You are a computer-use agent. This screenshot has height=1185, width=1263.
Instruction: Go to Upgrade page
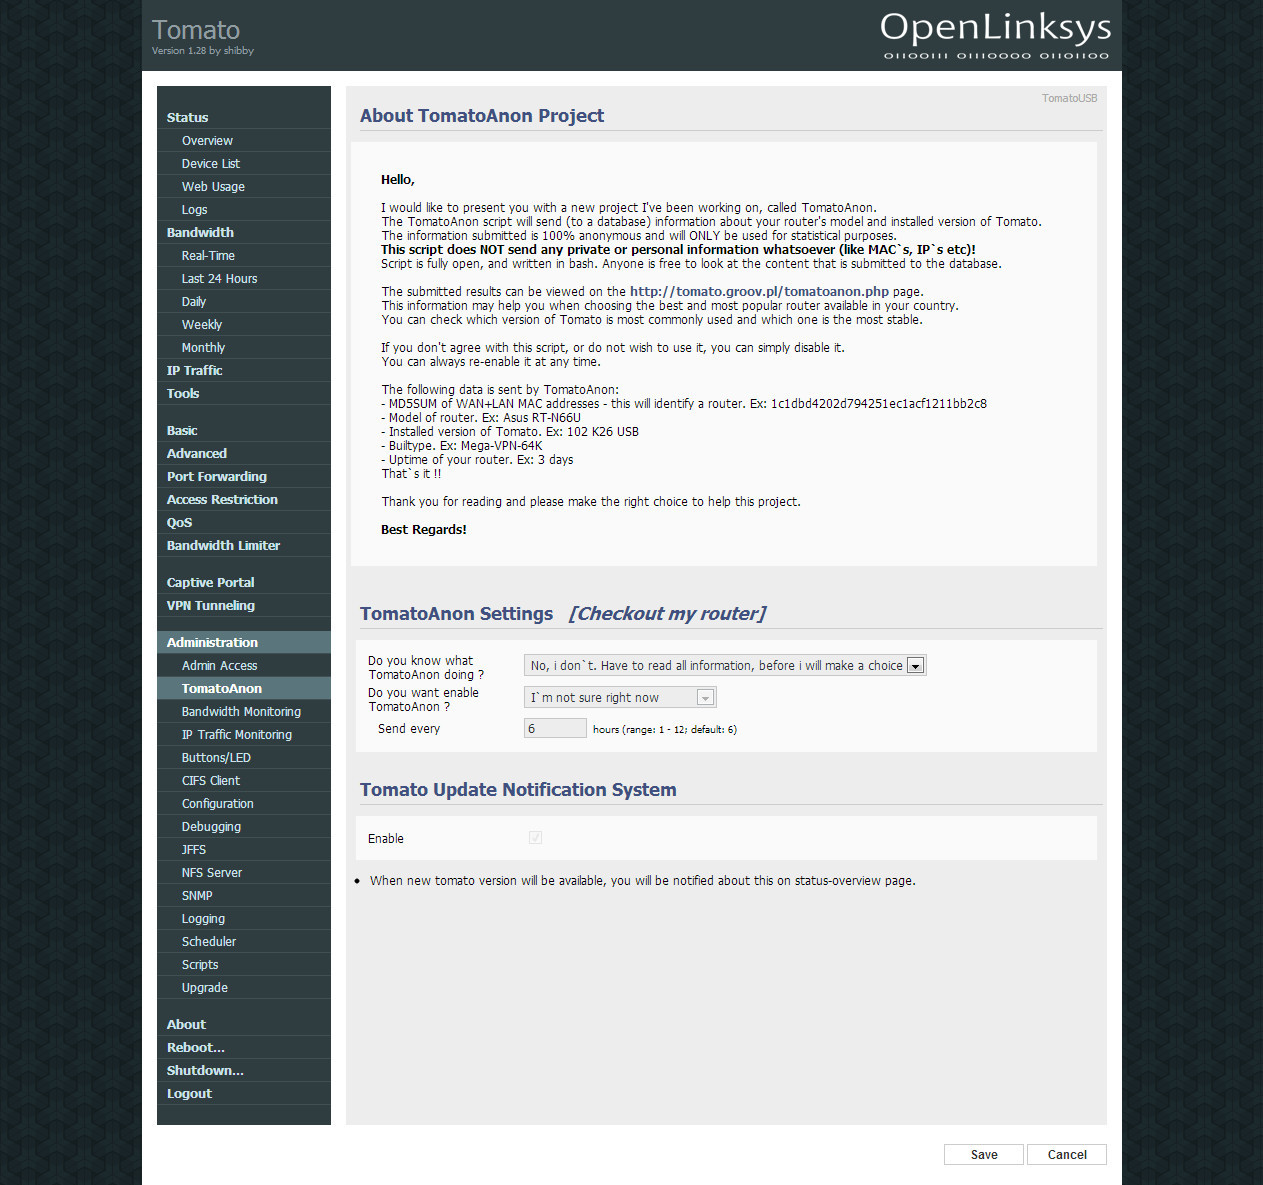pos(243,988)
